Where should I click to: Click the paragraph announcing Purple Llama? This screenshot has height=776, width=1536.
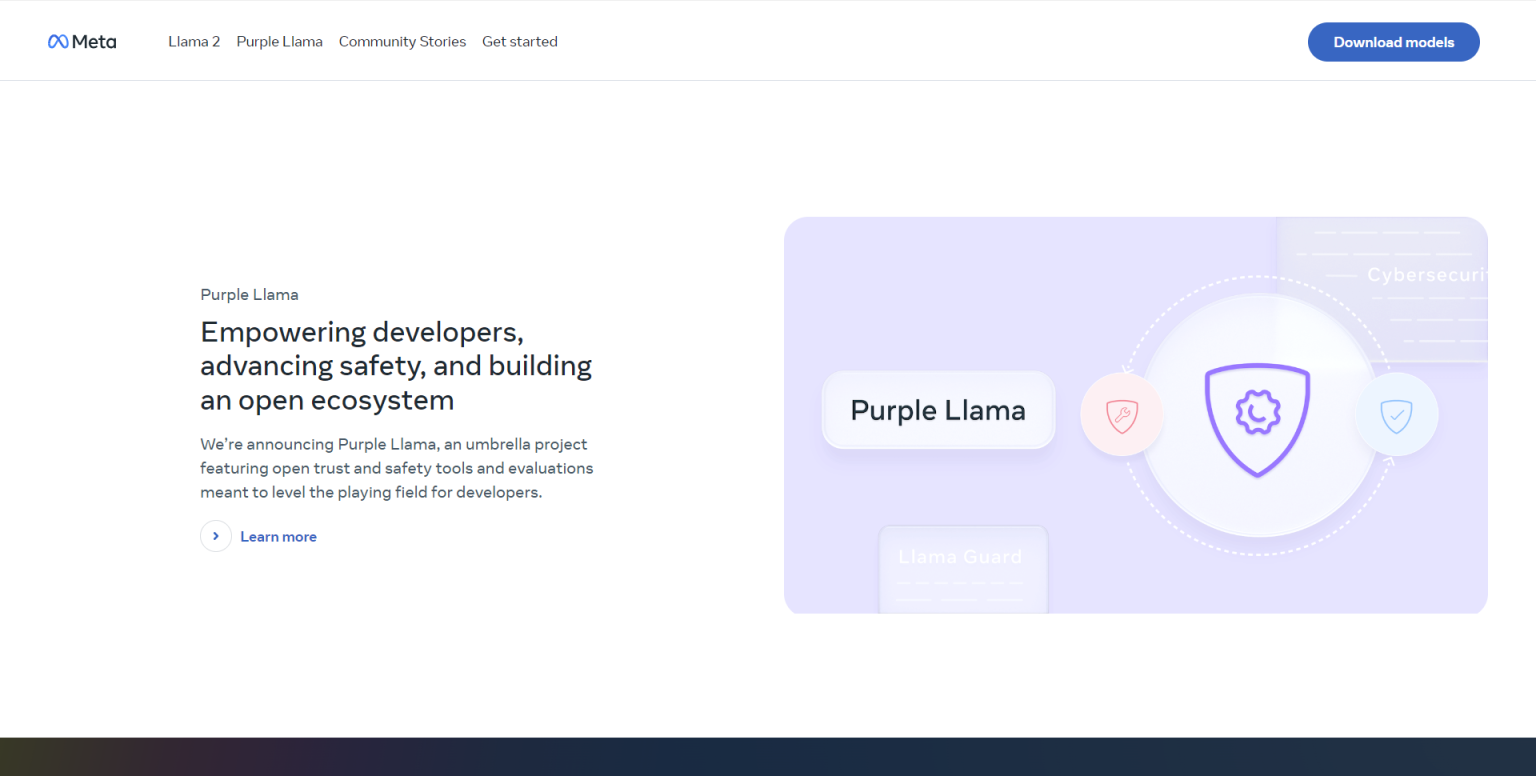click(x=396, y=468)
